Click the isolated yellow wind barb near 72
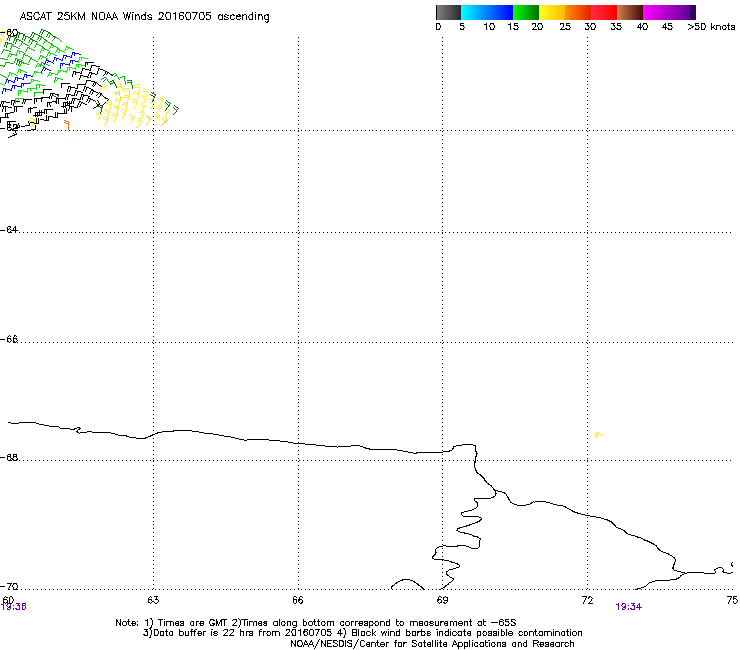This screenshot has width=740, height=650. coord(598,435)
